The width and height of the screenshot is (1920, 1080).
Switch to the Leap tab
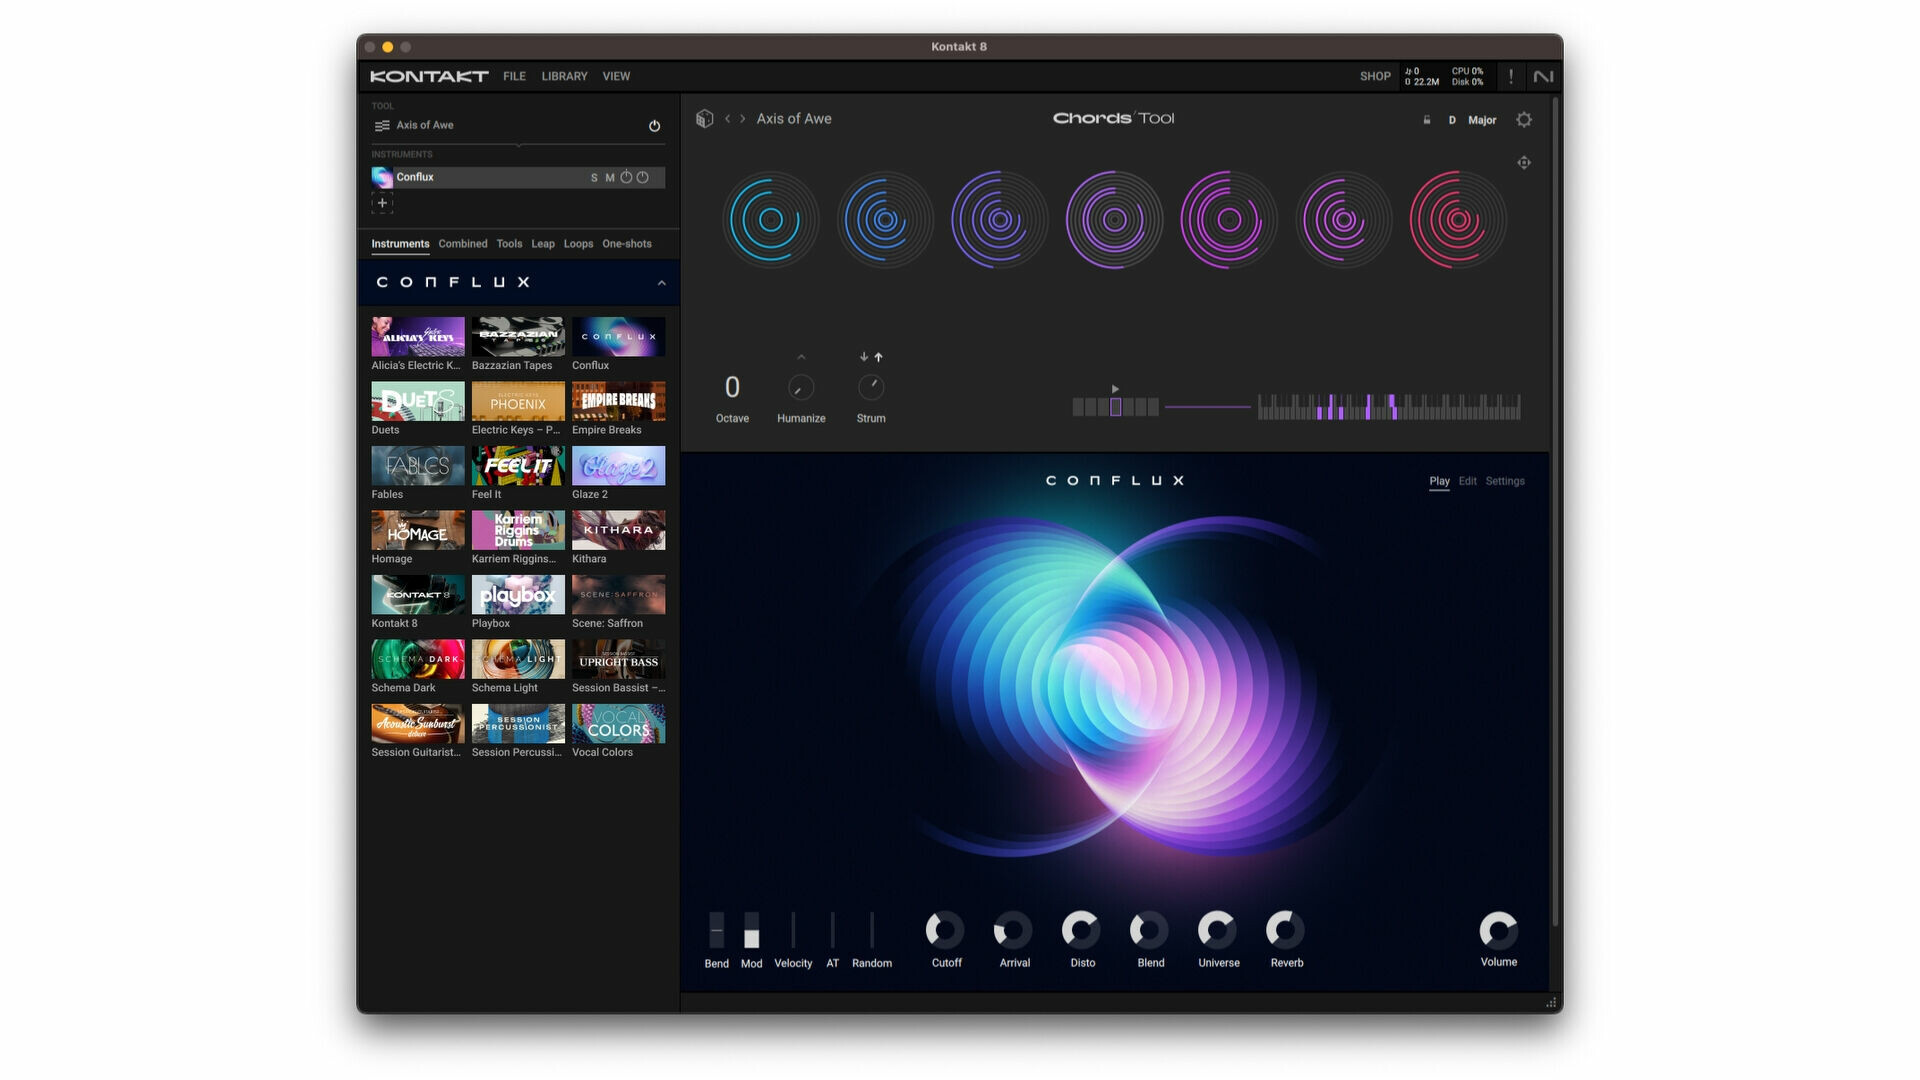[x=543, y=244]
